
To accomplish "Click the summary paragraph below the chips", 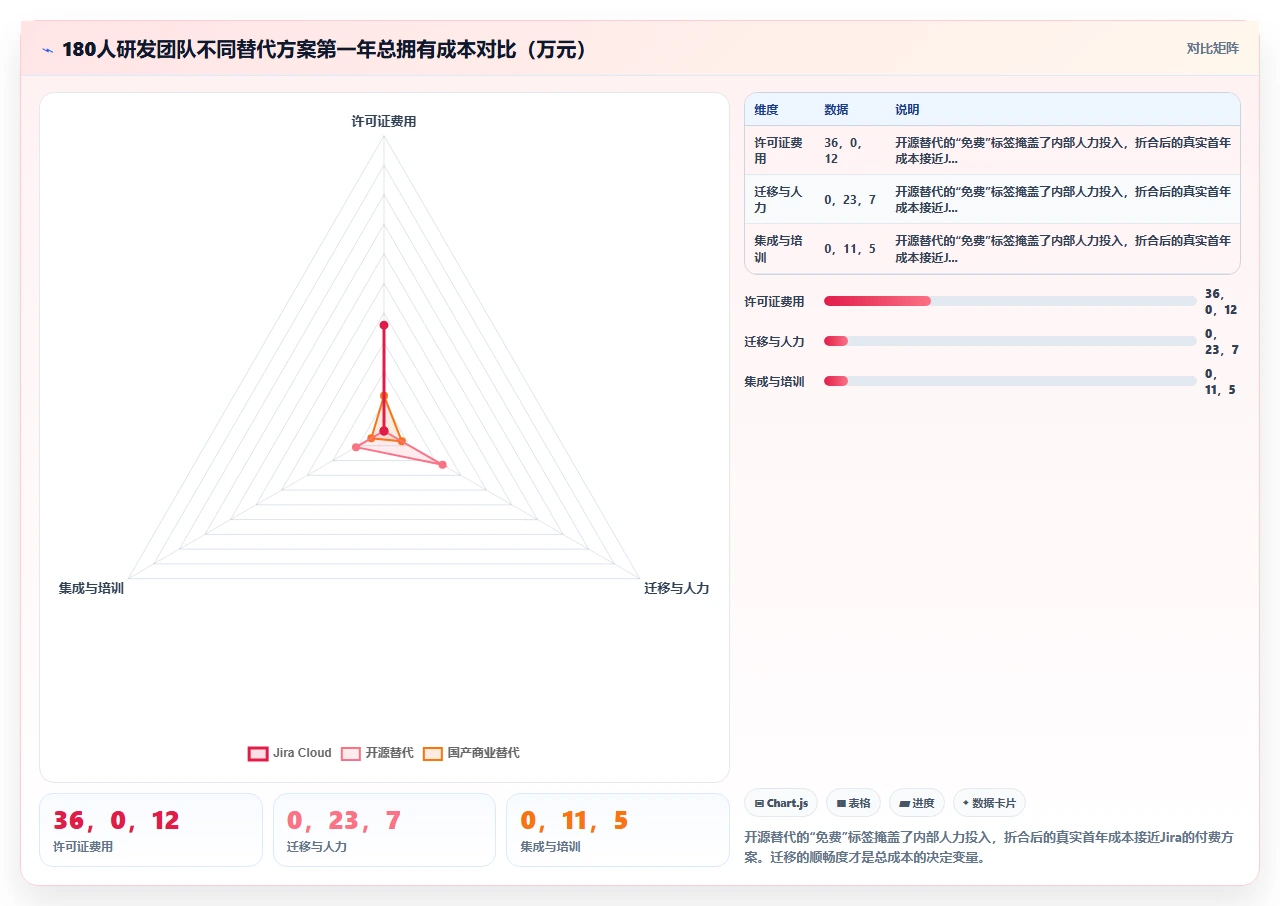I will (x=990, y=847).
